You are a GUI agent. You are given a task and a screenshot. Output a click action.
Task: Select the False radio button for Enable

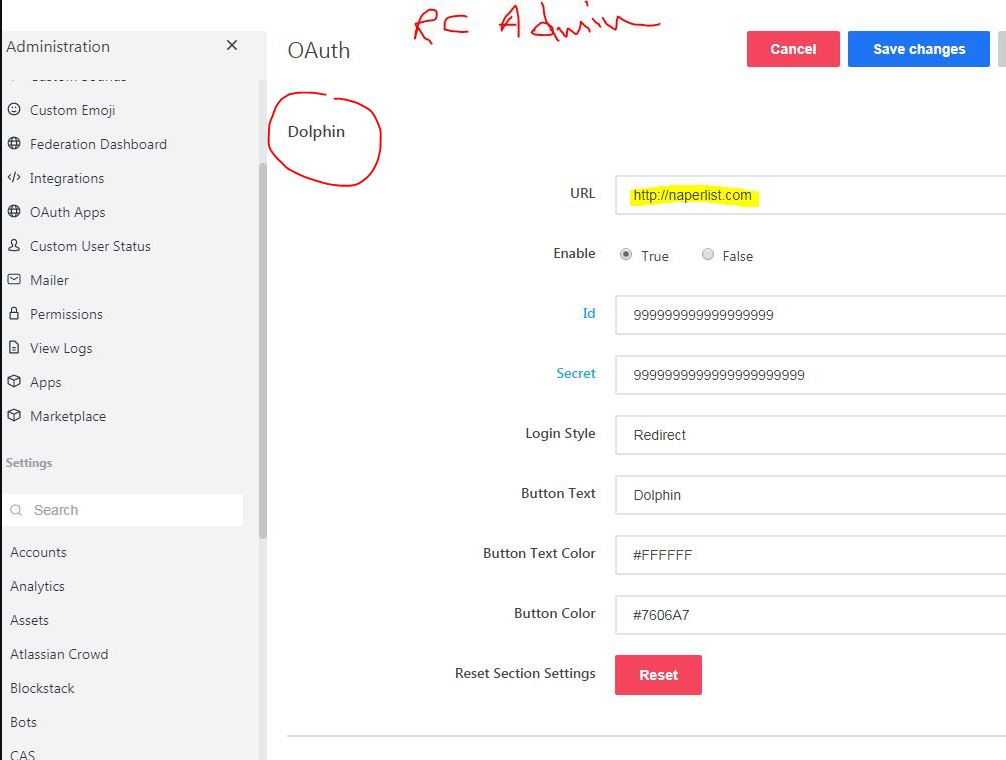(708, 255)
